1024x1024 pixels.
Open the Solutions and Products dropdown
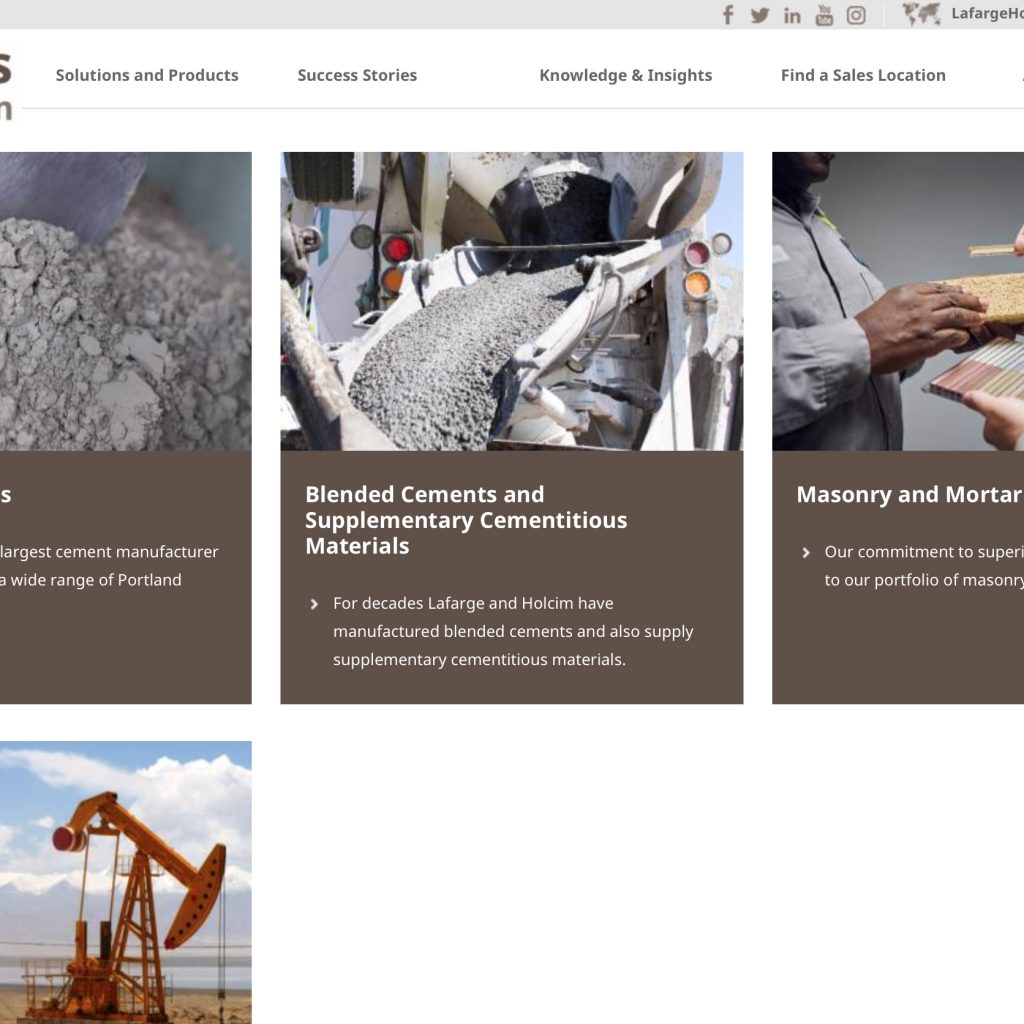coord(148,75)
